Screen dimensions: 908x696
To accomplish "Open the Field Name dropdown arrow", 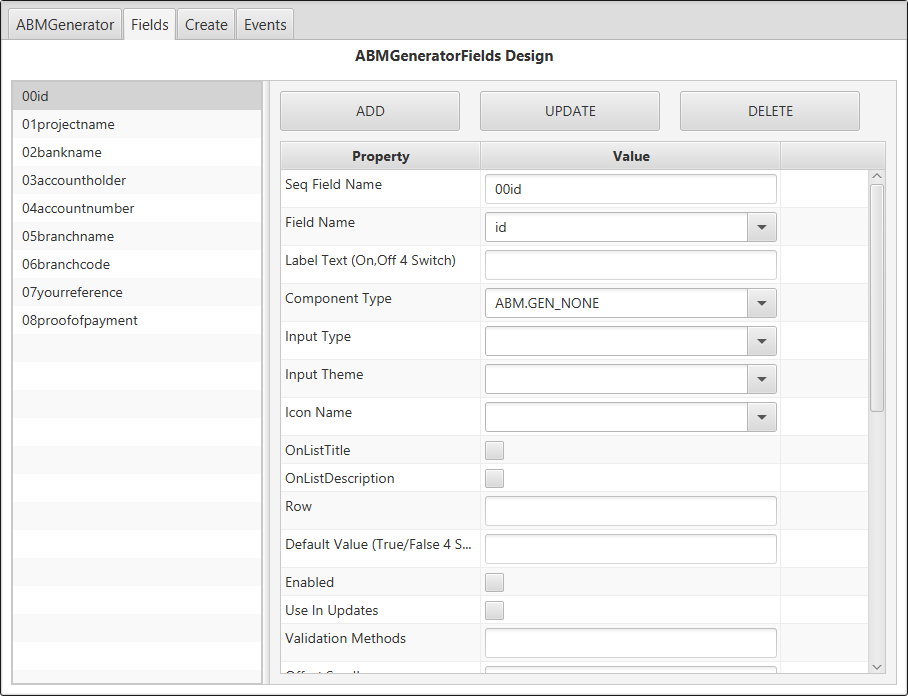I will [762, 227].
